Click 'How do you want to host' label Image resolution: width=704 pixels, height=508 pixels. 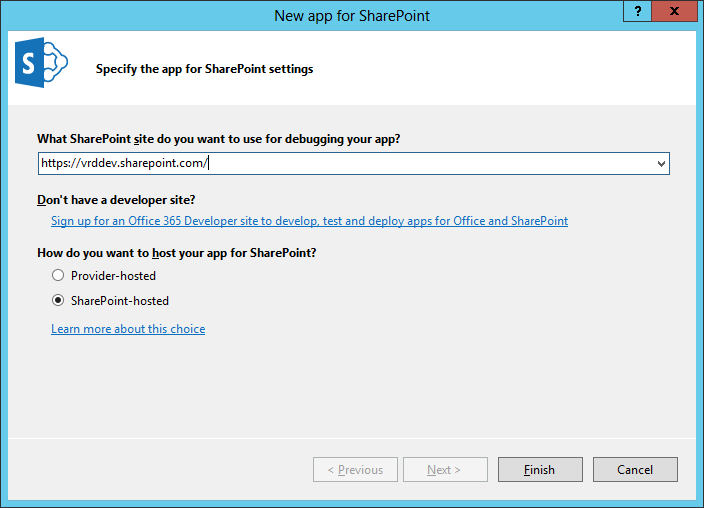pos(177,253)
